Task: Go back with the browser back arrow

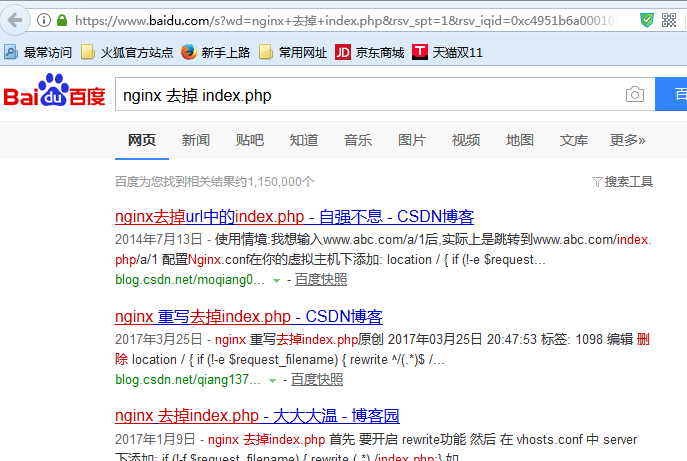Action: (x=15, y=20)
